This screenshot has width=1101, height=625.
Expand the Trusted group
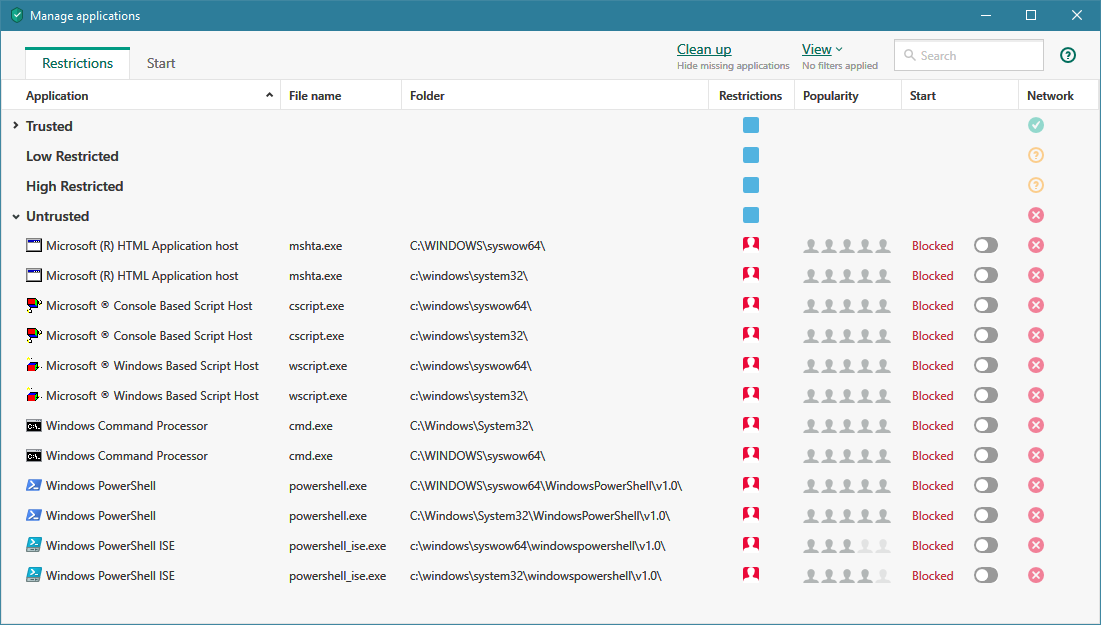pos(15,125)
